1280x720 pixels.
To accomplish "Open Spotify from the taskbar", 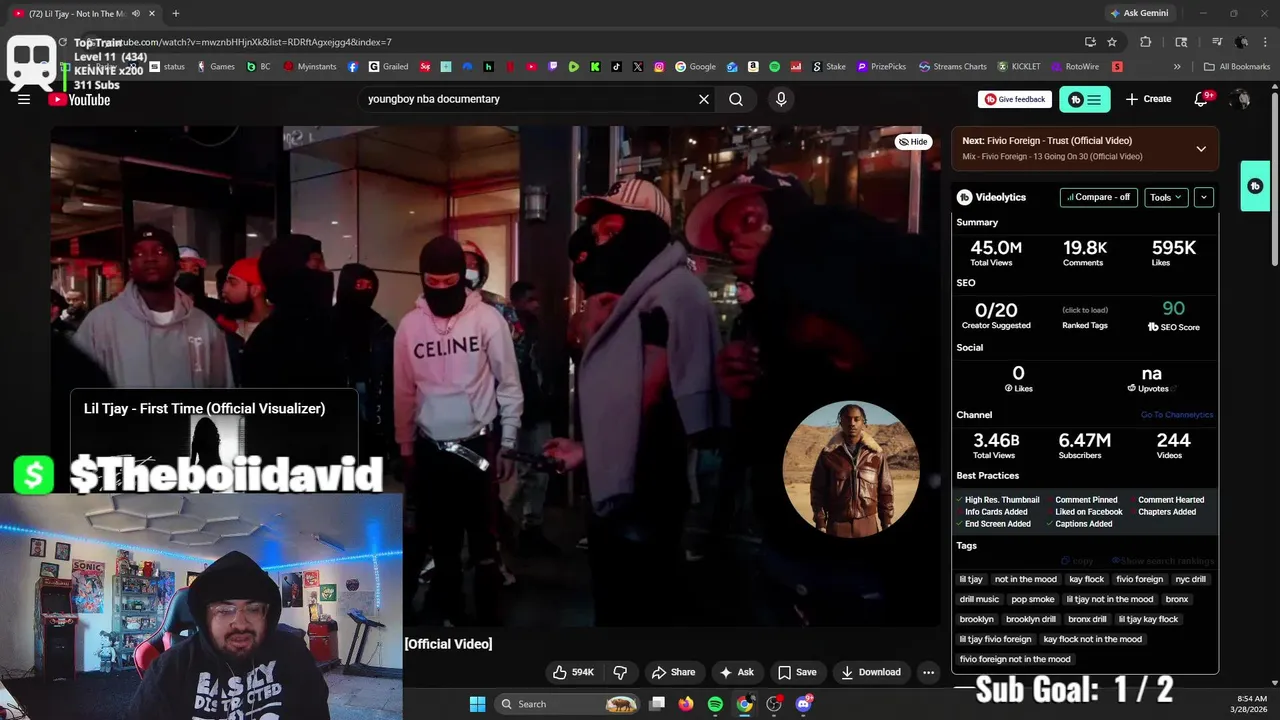I will [715, 704].
